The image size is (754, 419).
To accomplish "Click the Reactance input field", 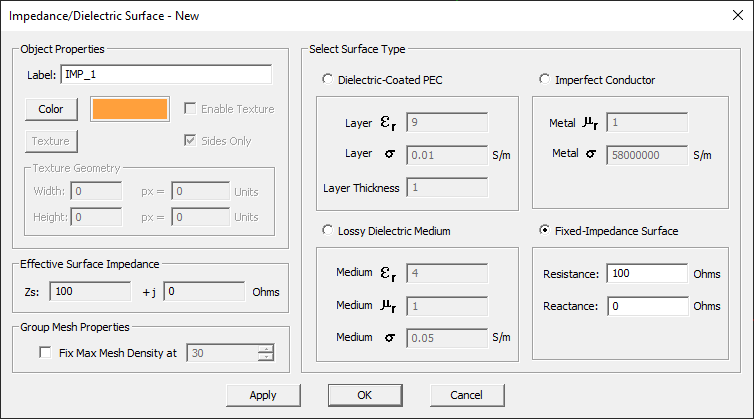I will (x=646, y=306).
